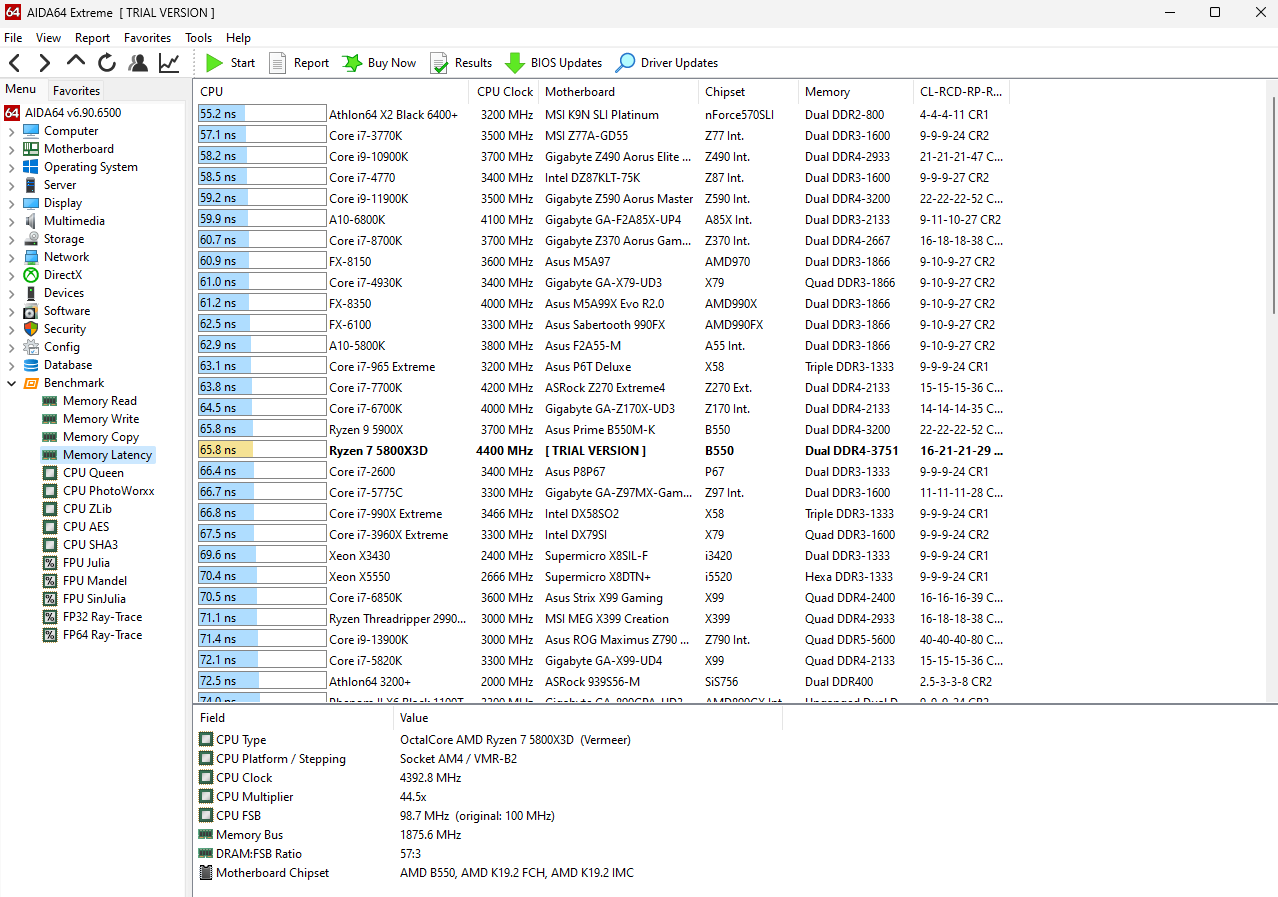Image resolution: width=1278 pixels, height=897 pixels.
Task: Sort by the CL-RCD-RP-R column header
Action: coord(961,92)
